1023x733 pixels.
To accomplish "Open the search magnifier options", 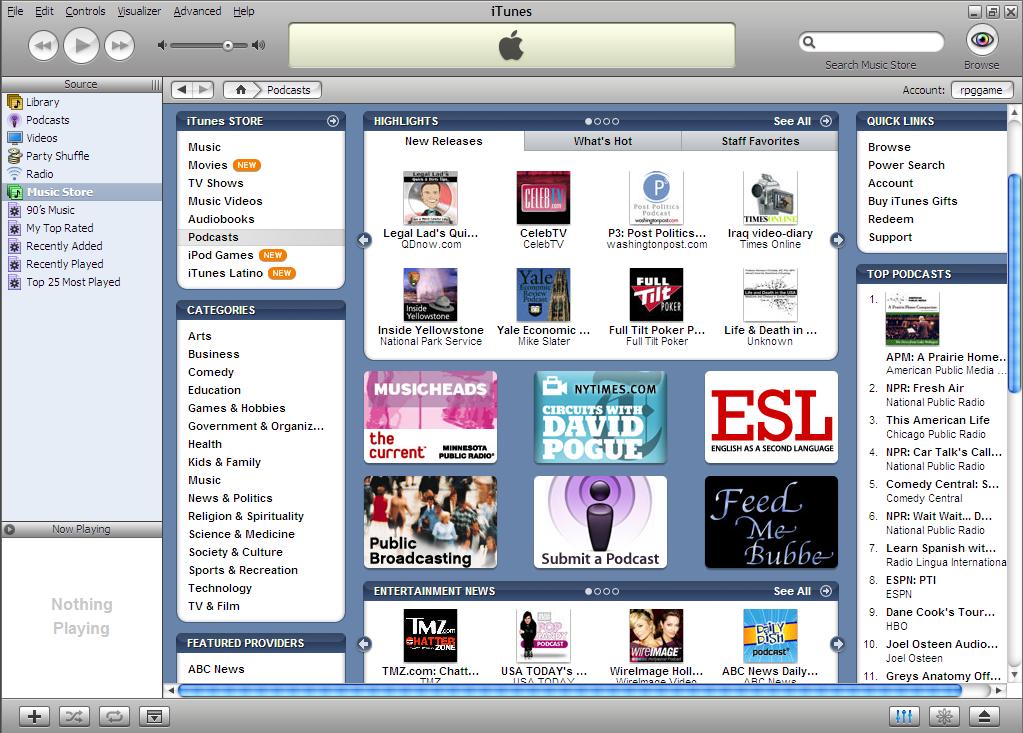I will pyautogui.click(x=809, y=42).
